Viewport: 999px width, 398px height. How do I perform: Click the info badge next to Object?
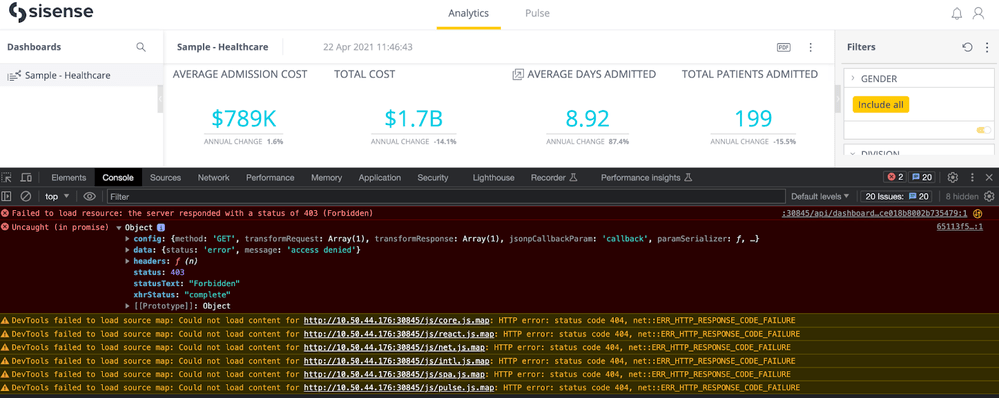(161, 227)
